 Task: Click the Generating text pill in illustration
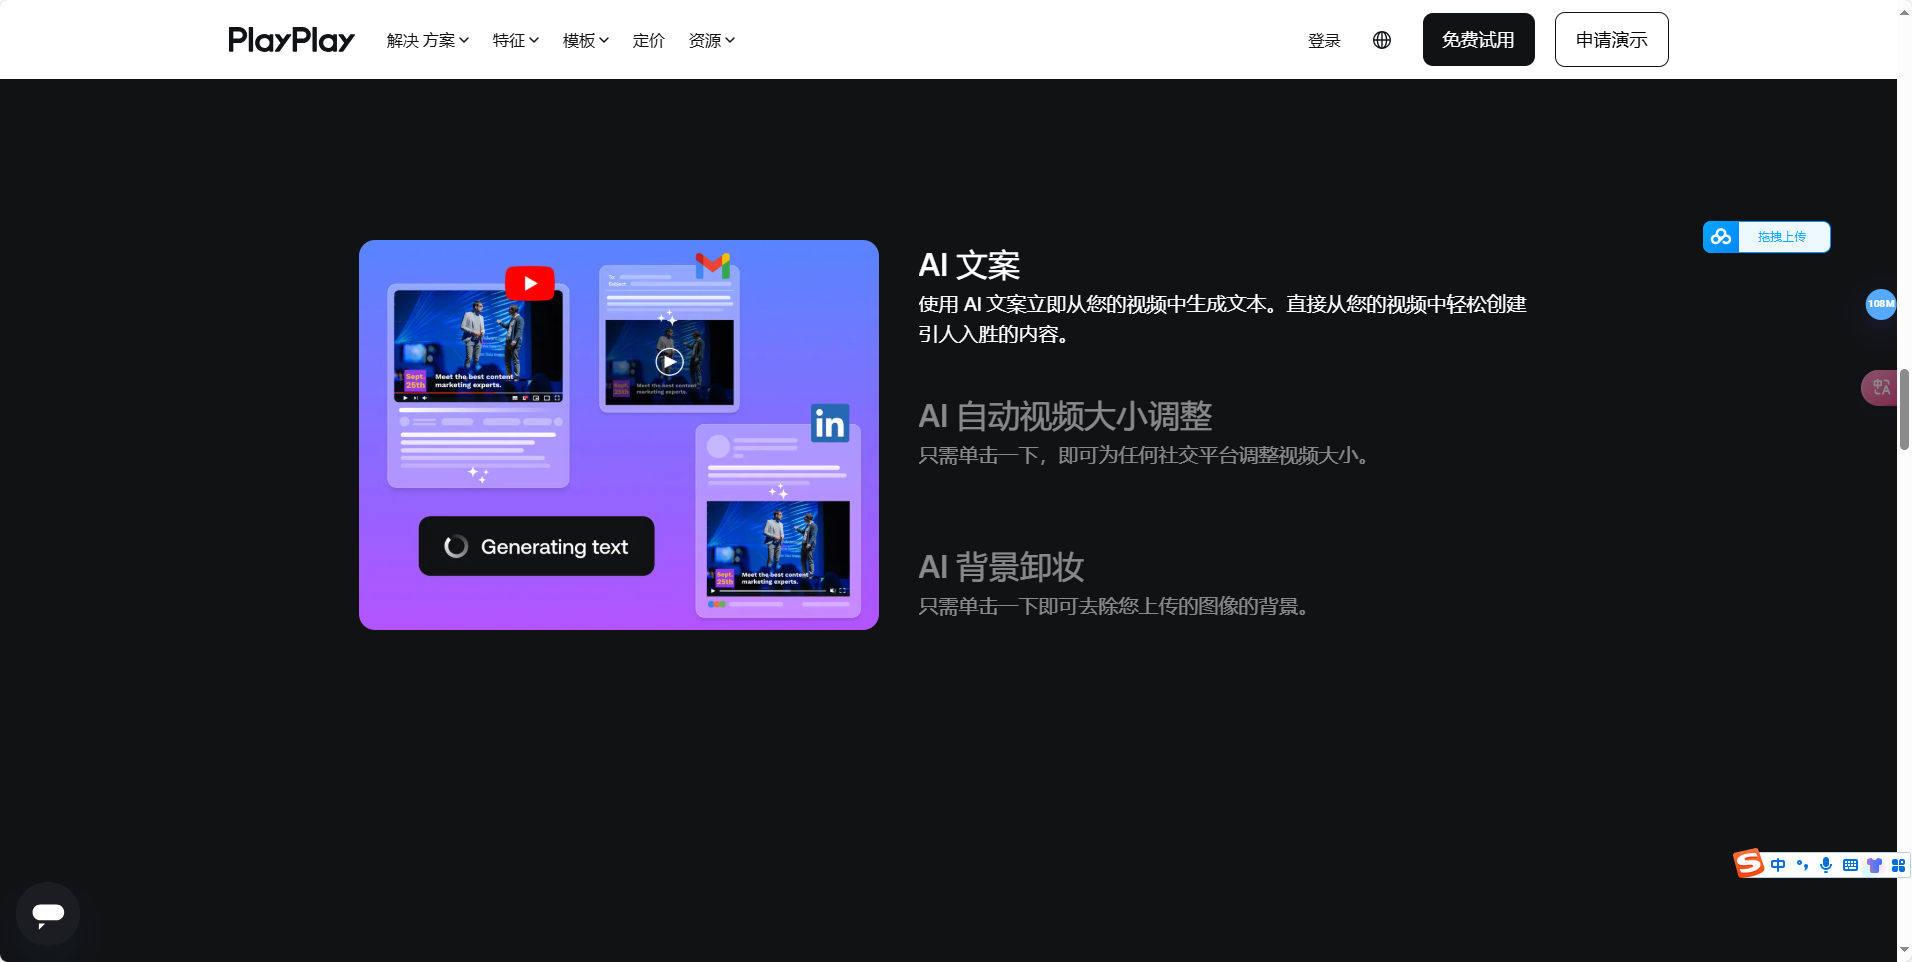click(x=536, y=546)
